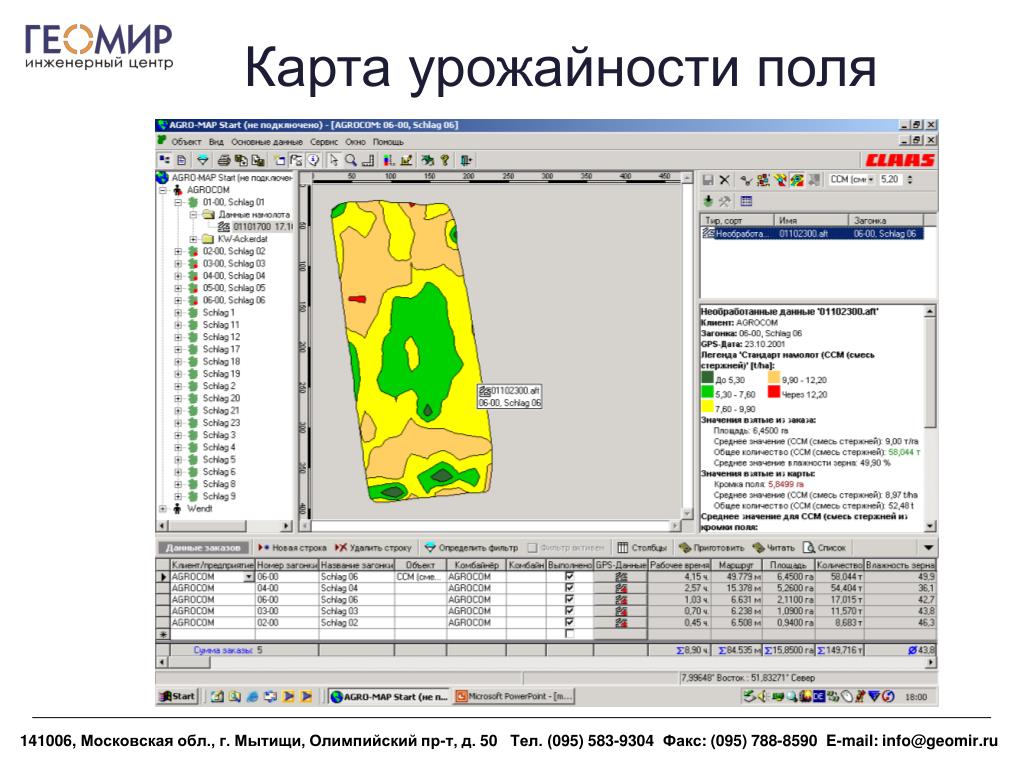This screenshot has width=1024, height=768.
Task: Toggle Выполнено checkbox in Schlag 02 row
Action: (569, 622)
